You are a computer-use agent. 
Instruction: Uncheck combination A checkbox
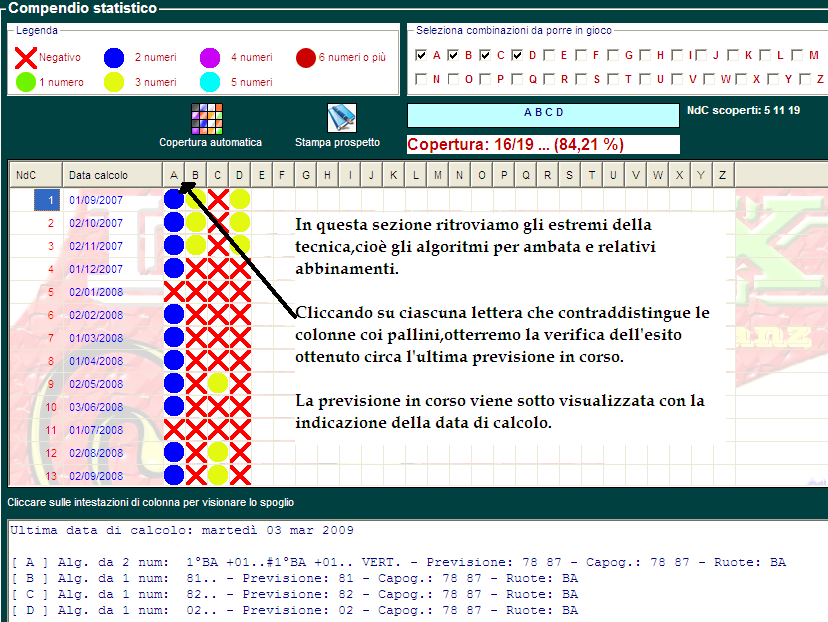point(421,55)
